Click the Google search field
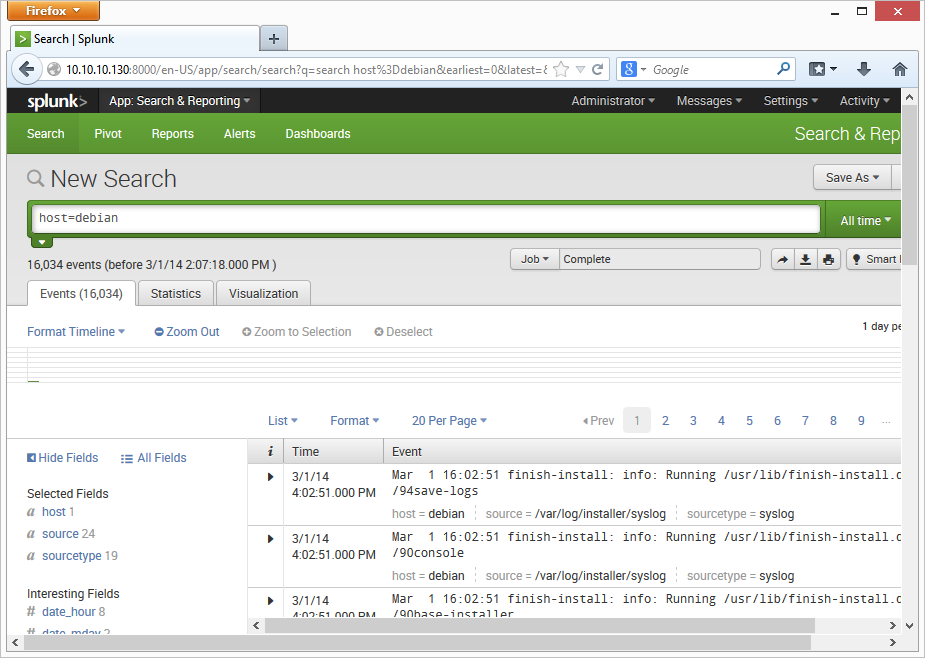Screen dimensions: 925x658 pyautogui.click(x=713, y=70)
